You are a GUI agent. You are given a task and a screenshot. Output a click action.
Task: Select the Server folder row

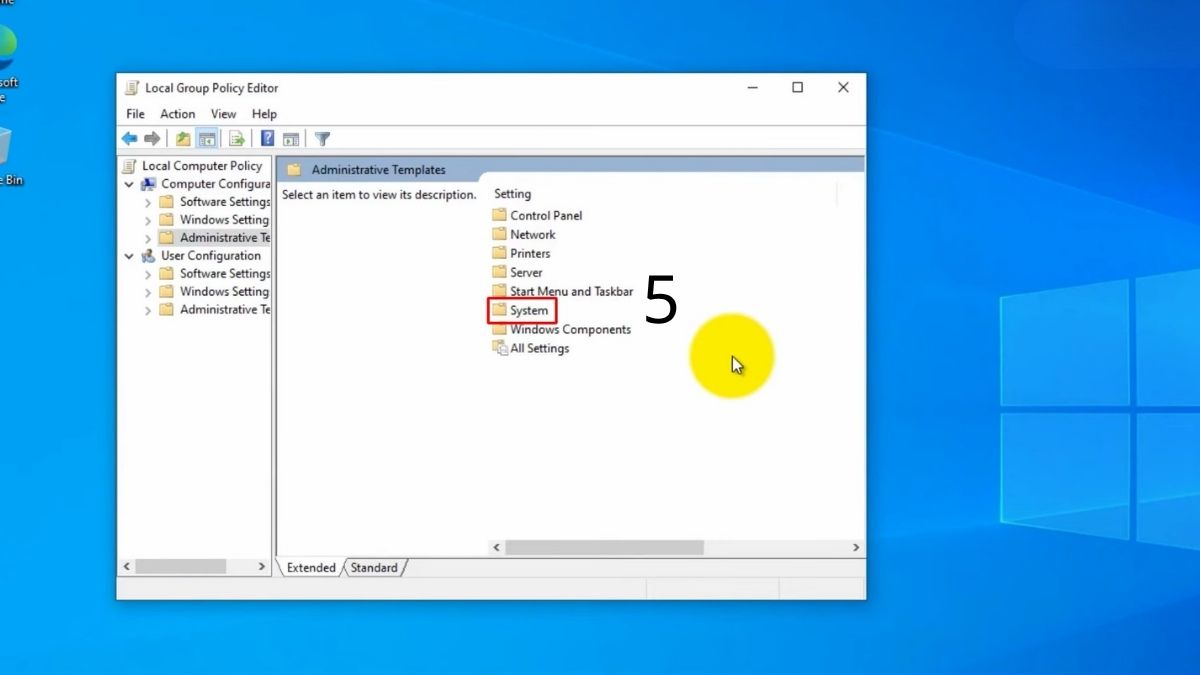coord(526,272)
